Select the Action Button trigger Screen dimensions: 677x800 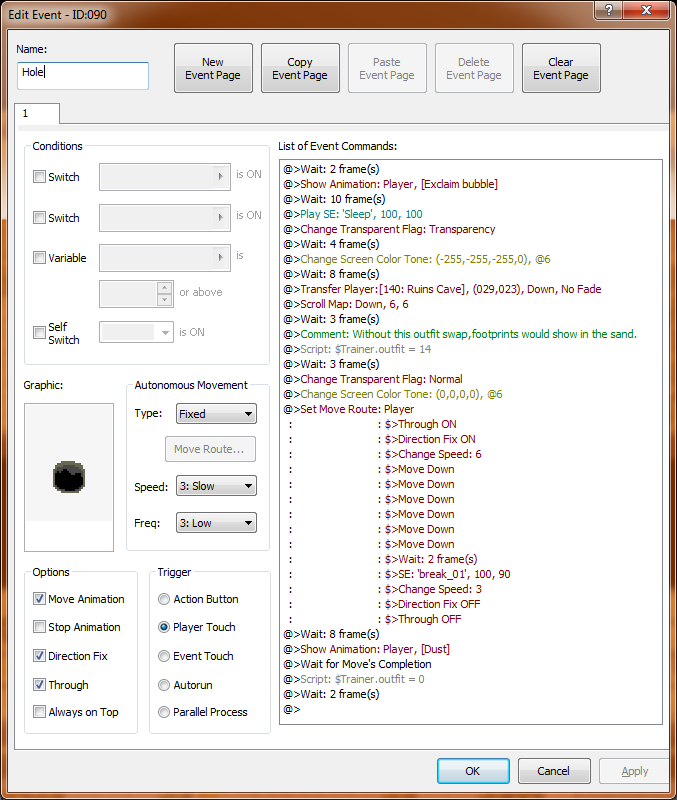tap(164, 599)
